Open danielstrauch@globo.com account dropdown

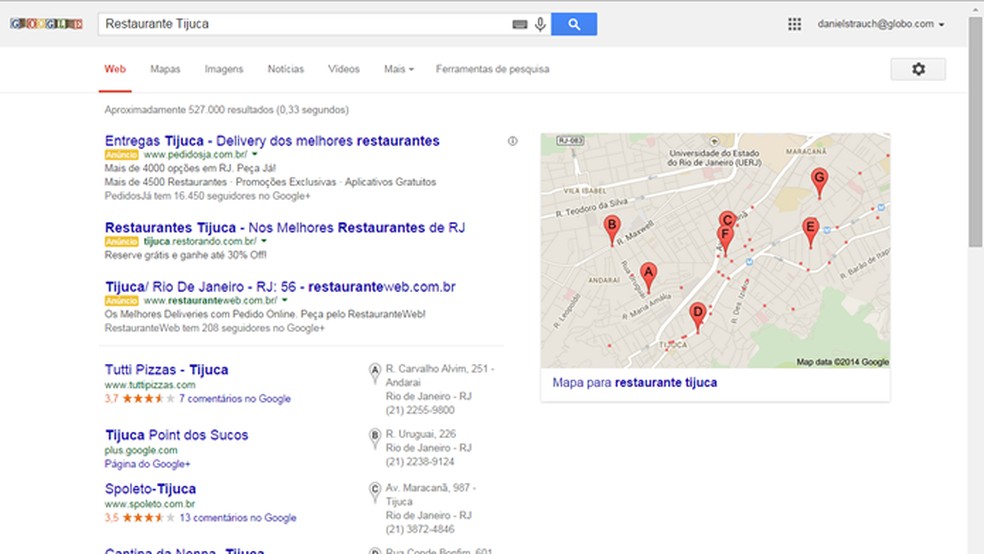(x=880, y=24)
